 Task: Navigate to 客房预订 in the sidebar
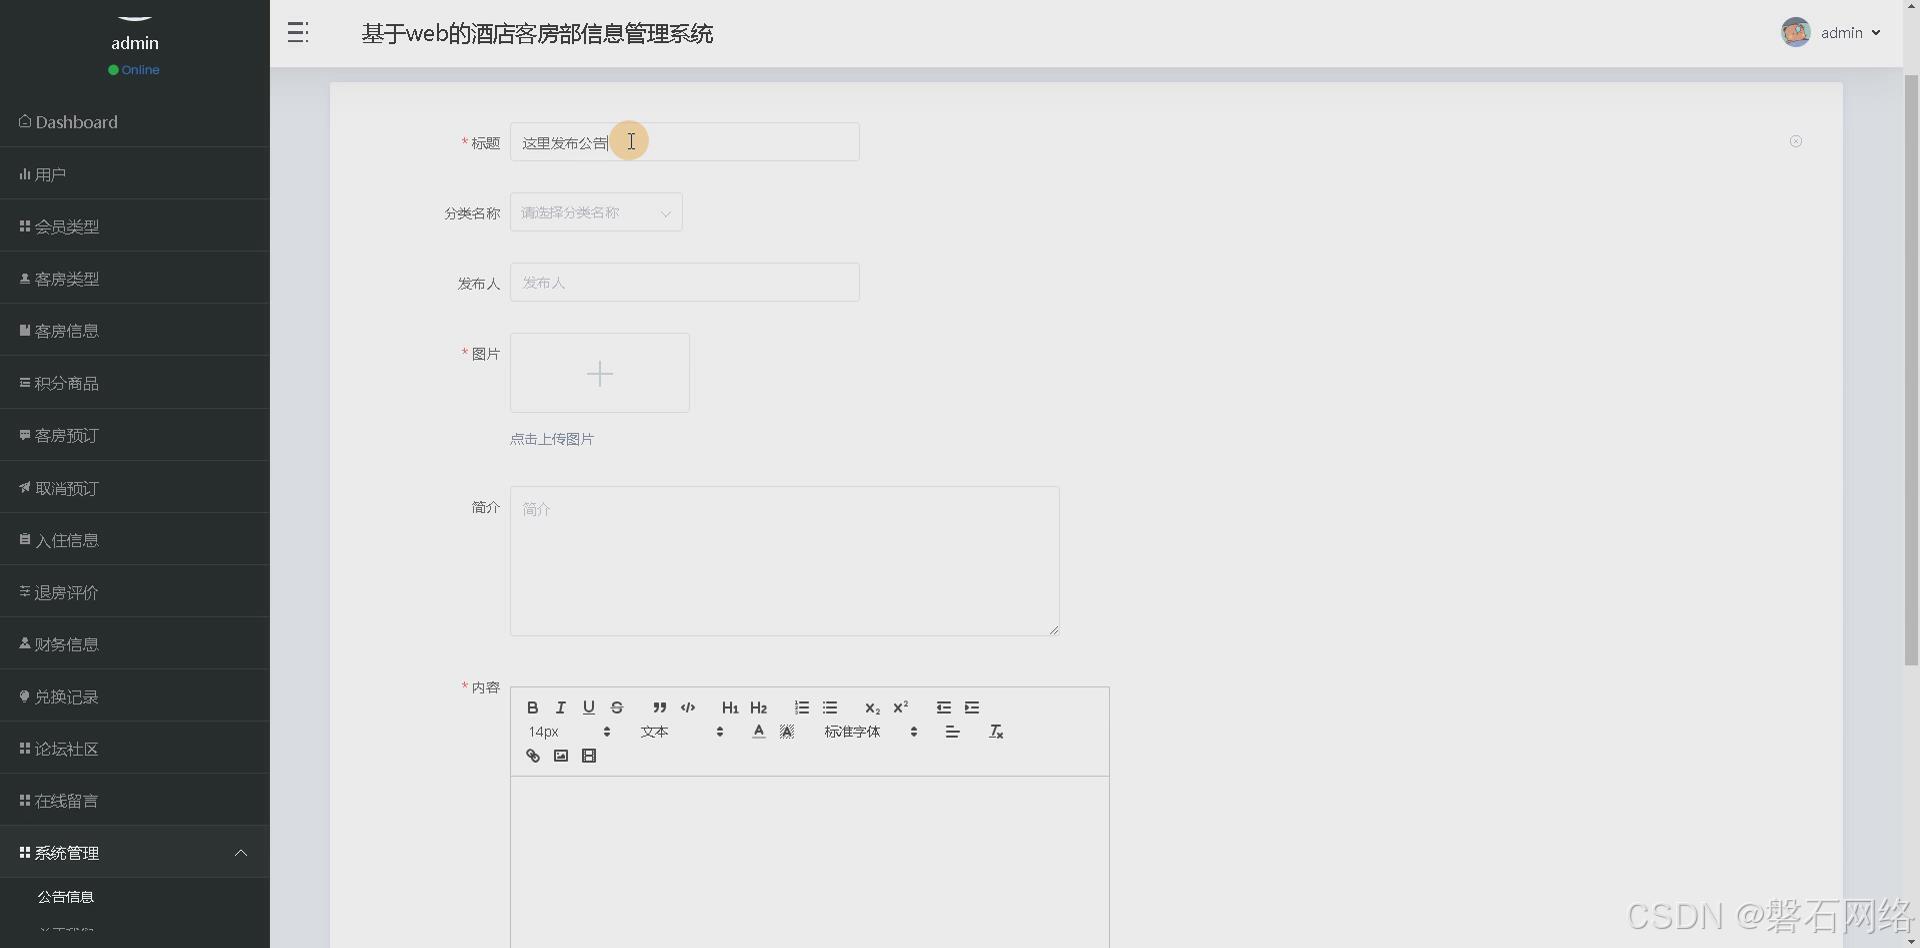(66, 435)
